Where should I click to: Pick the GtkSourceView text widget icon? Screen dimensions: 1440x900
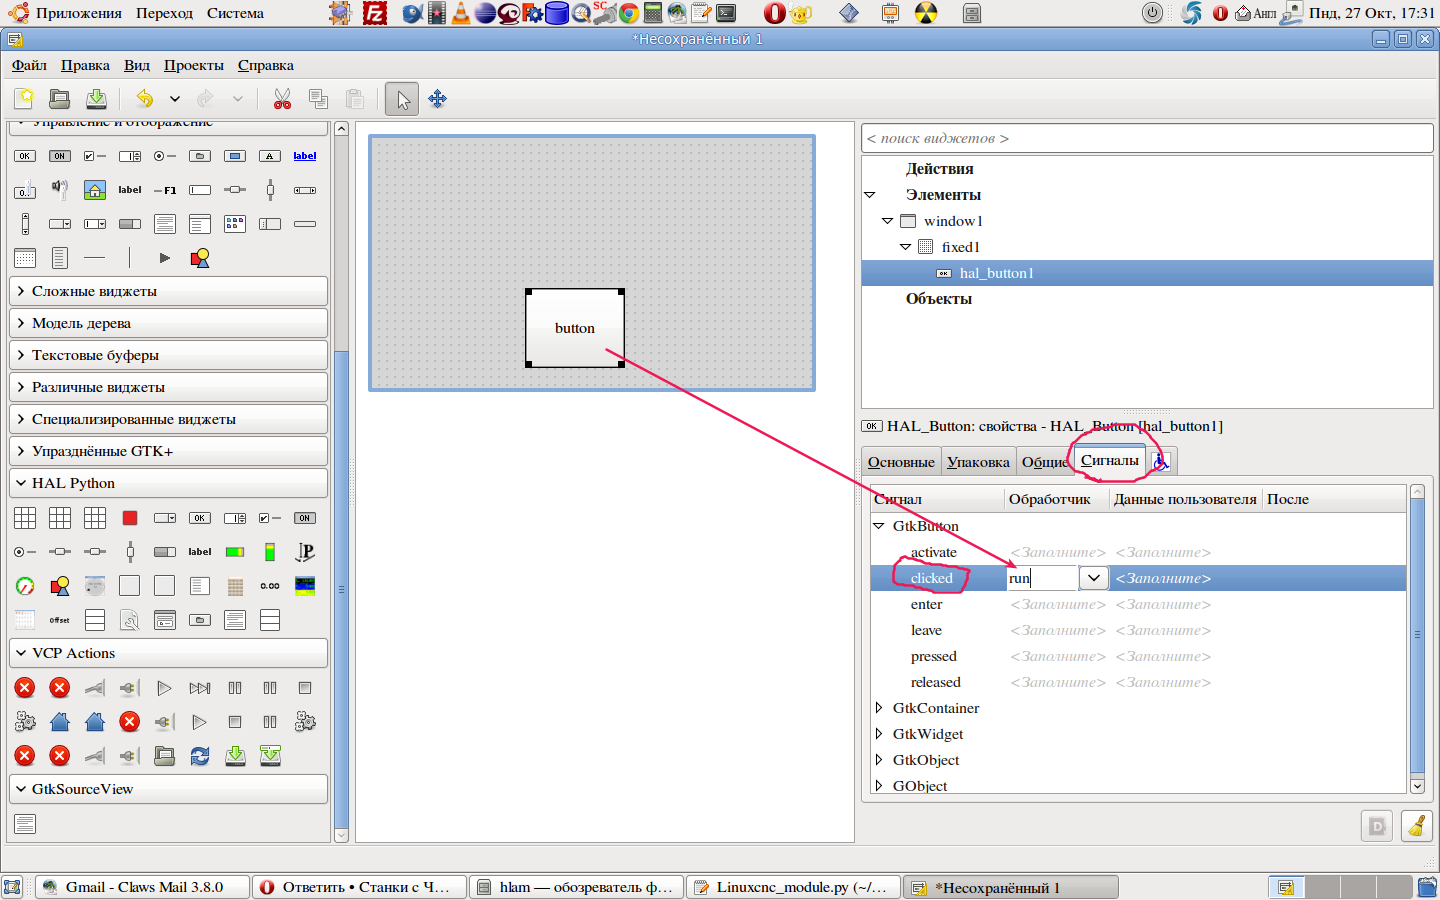(25, 824)
